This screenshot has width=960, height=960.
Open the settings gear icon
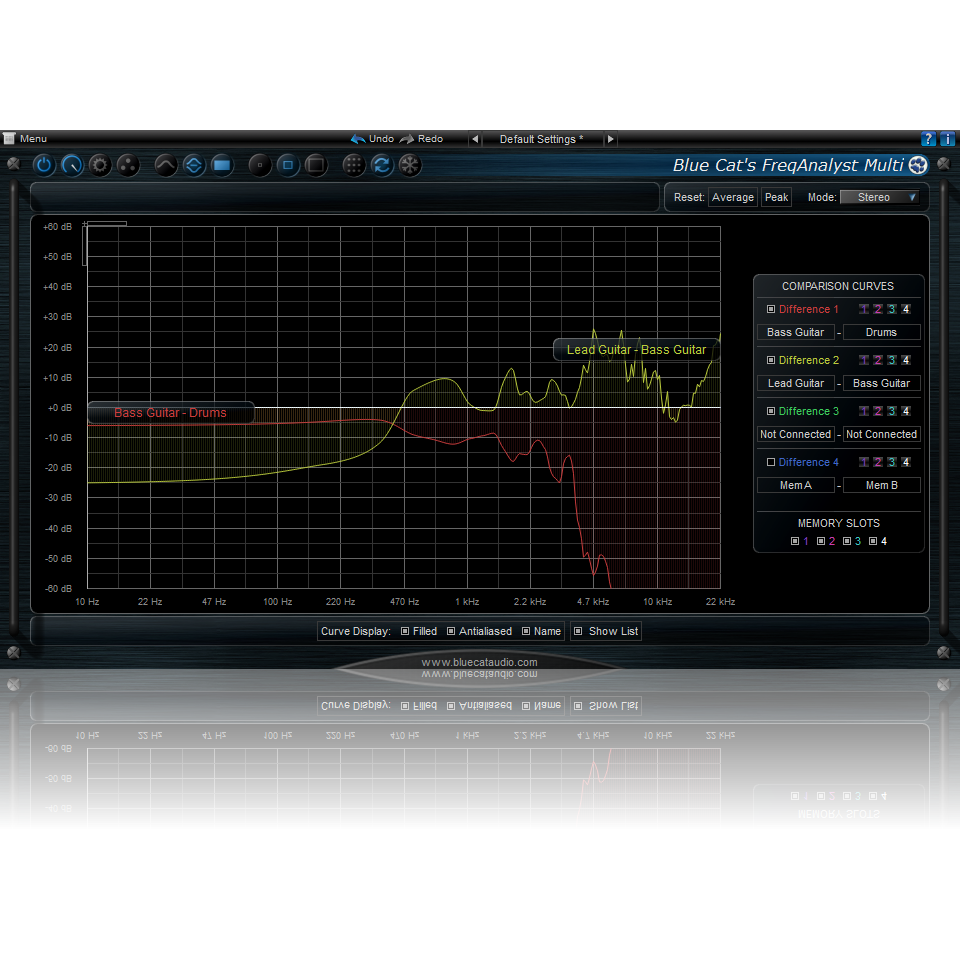point(99,165)
